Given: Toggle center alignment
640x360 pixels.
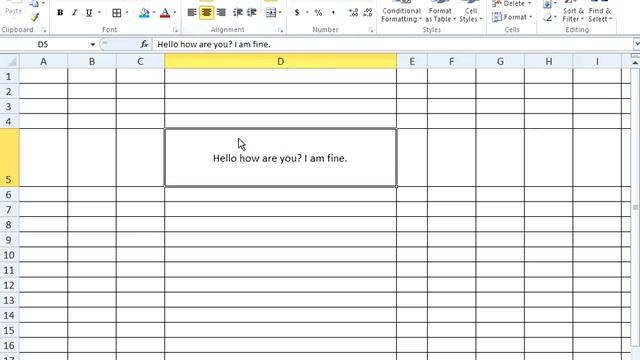Looking at the screenshot, I should tap(207, 13).
